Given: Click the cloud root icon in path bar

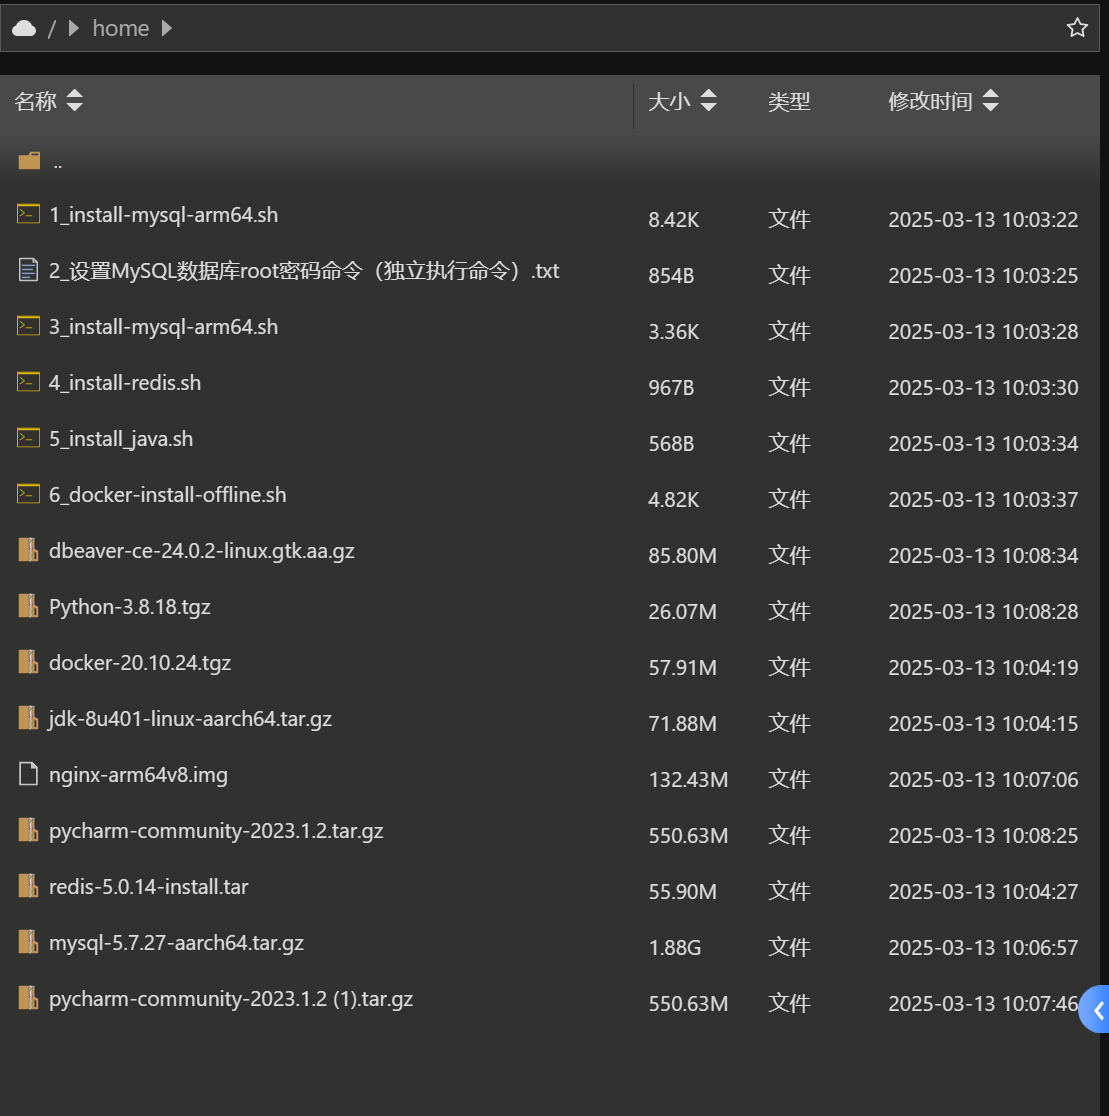Looking at the screenshot, I should point(24,28).
